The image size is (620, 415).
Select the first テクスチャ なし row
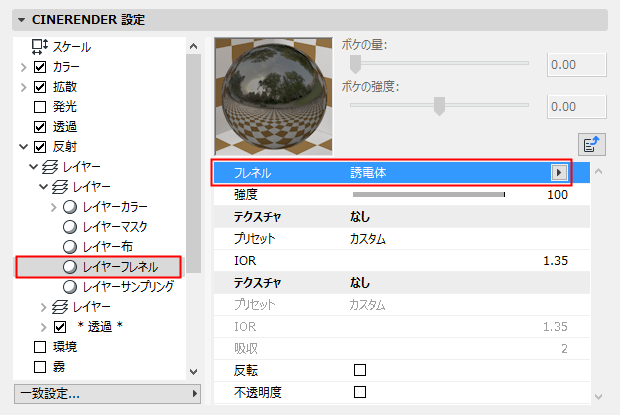[402, 217]
